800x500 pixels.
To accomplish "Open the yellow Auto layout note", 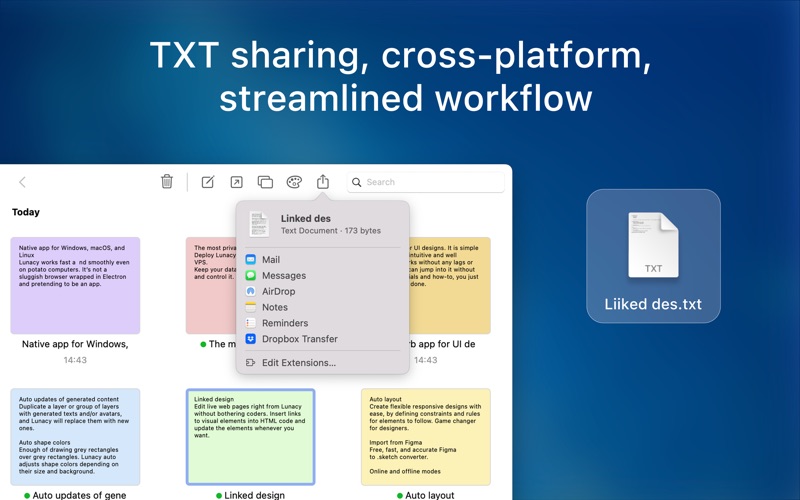I will click(426, 437).
